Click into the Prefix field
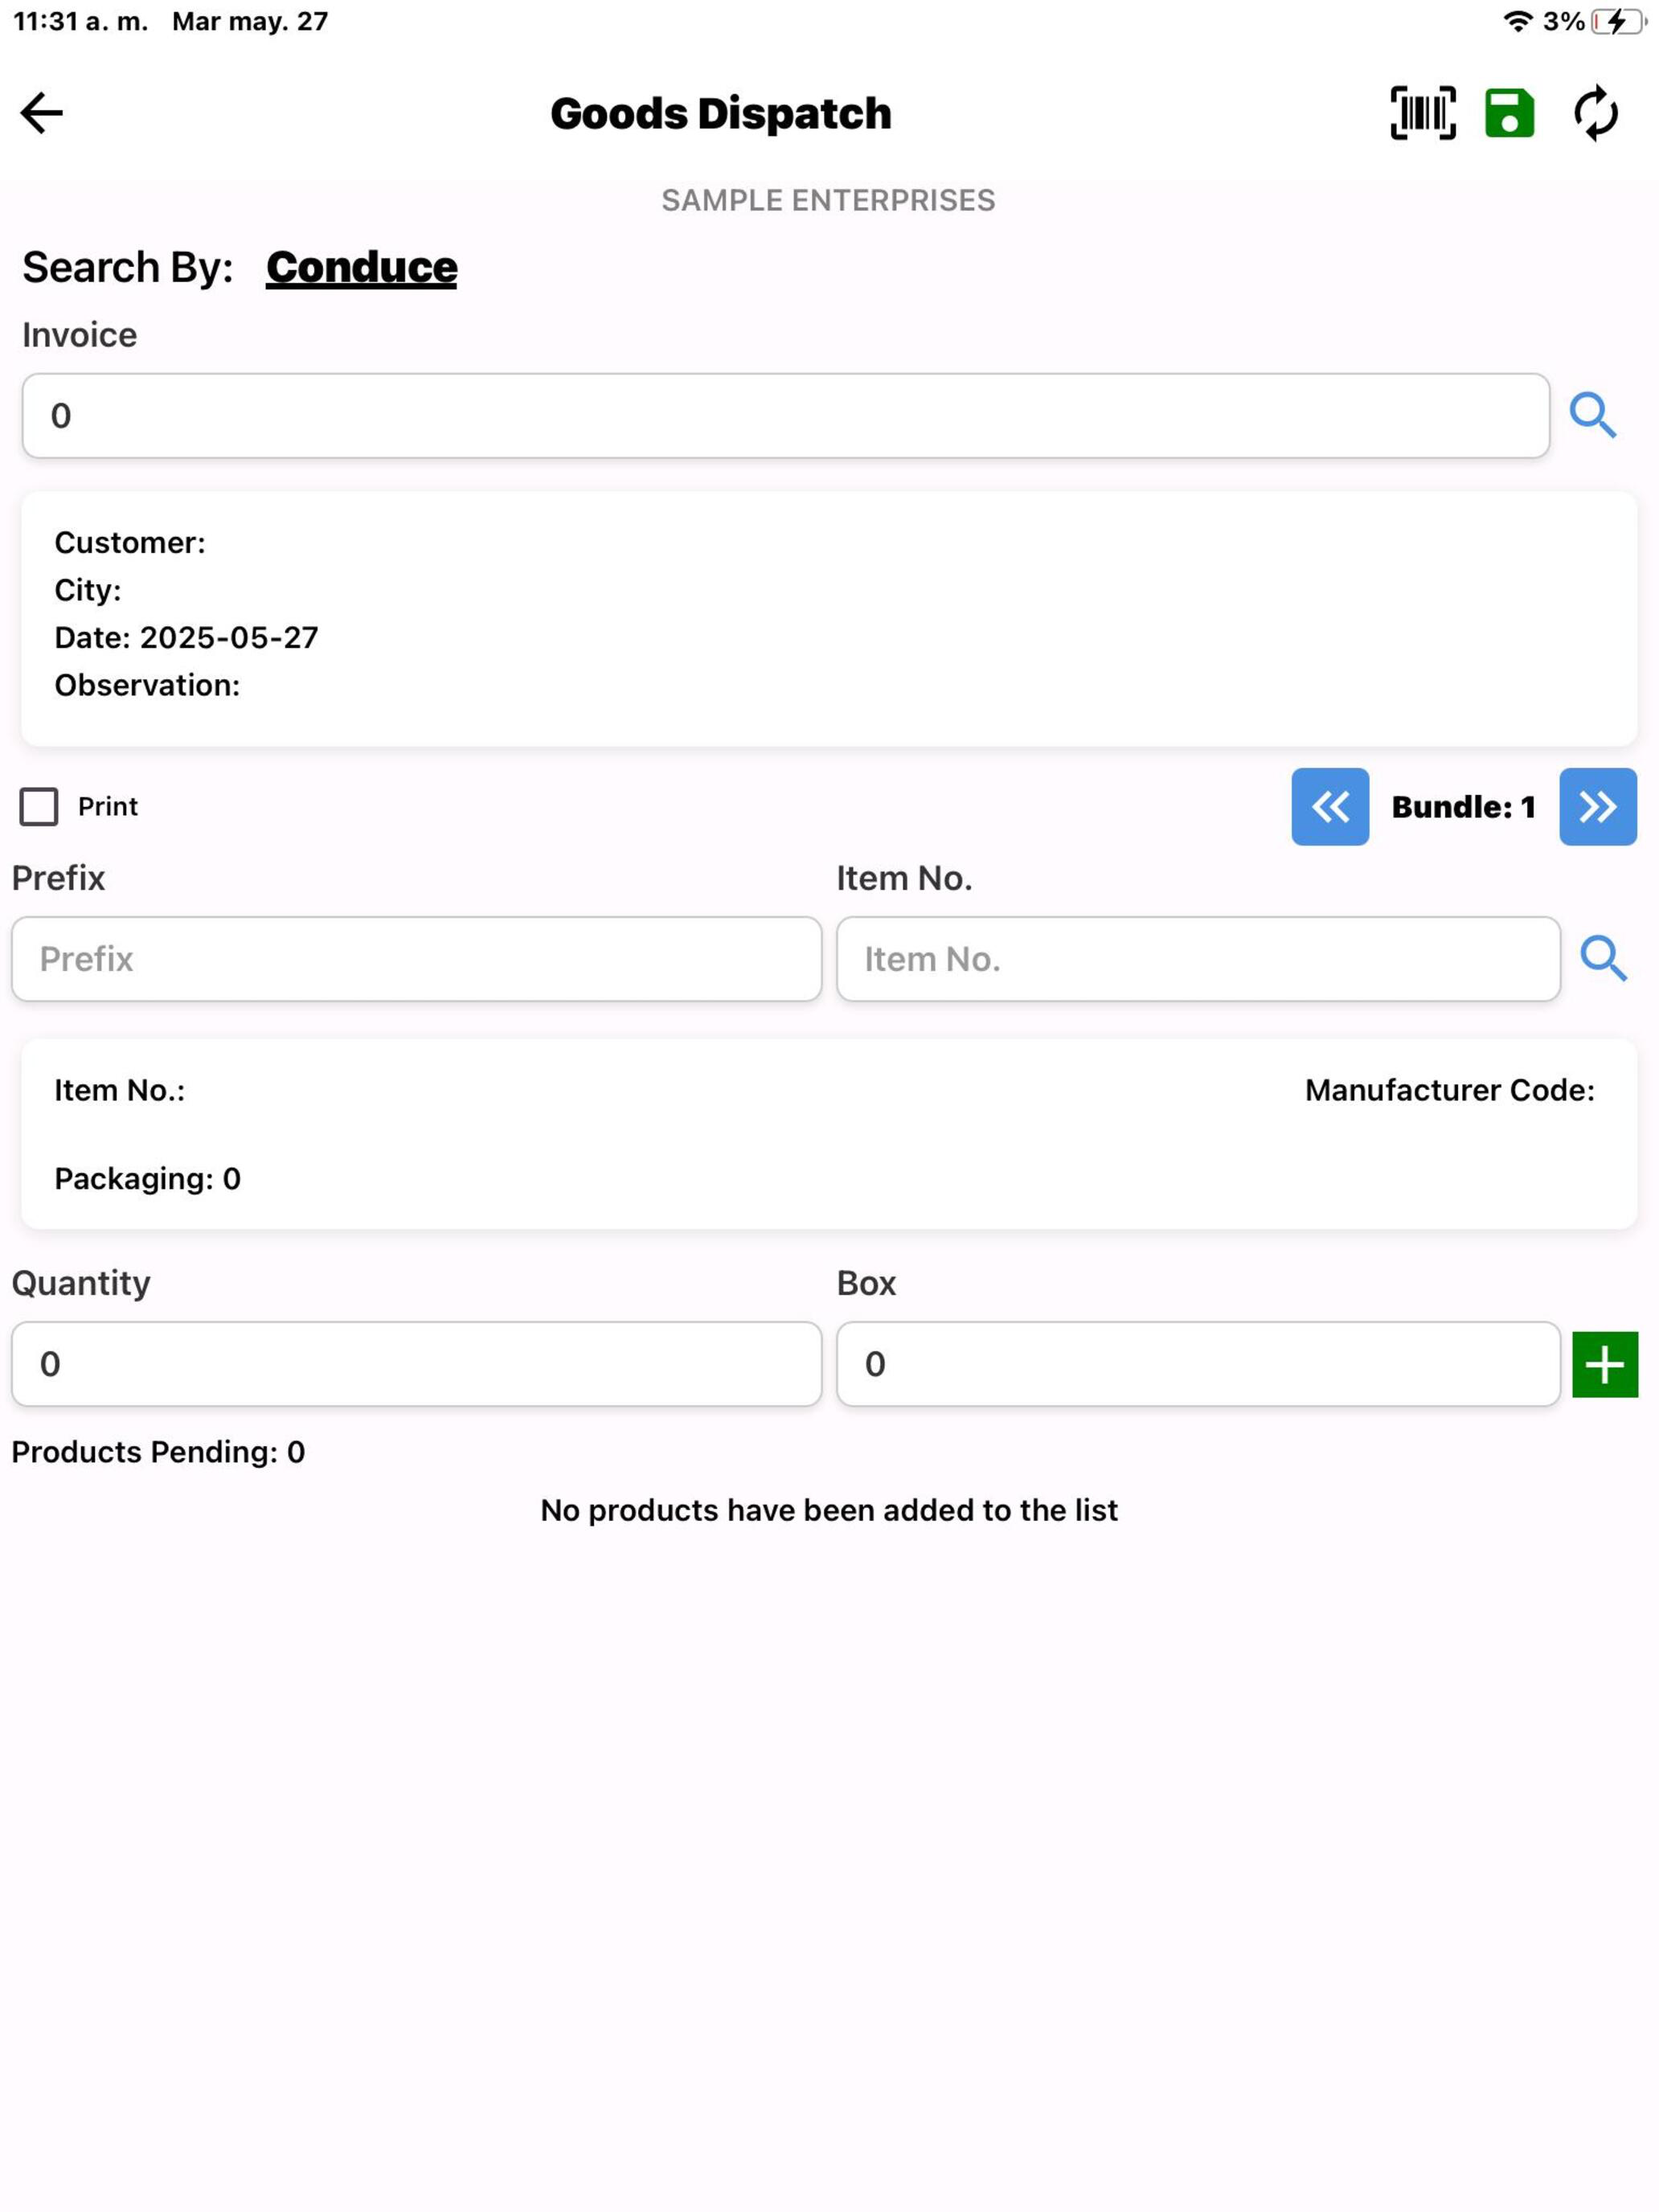Screen dimensions: 1659x2212 coord(417,959)
